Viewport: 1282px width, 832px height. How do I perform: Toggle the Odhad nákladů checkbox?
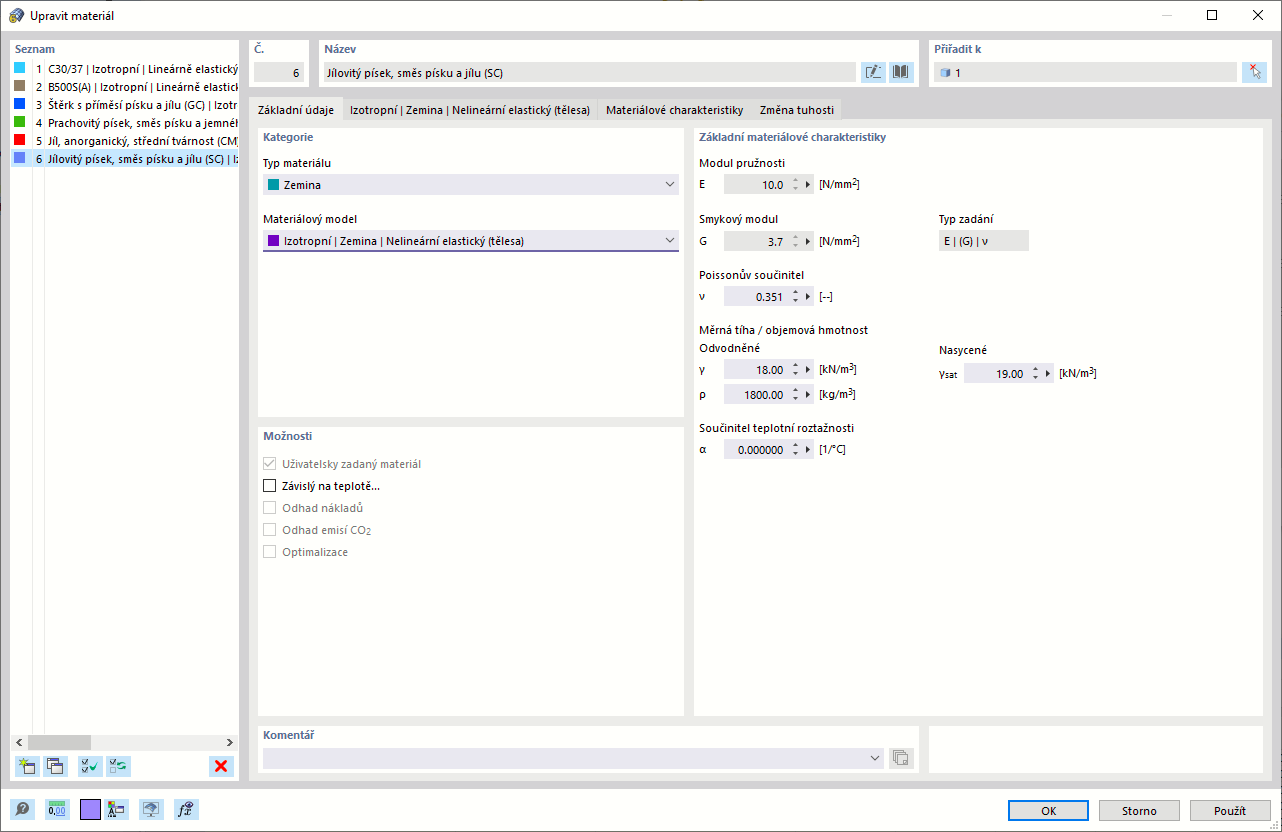pos(269,508)
